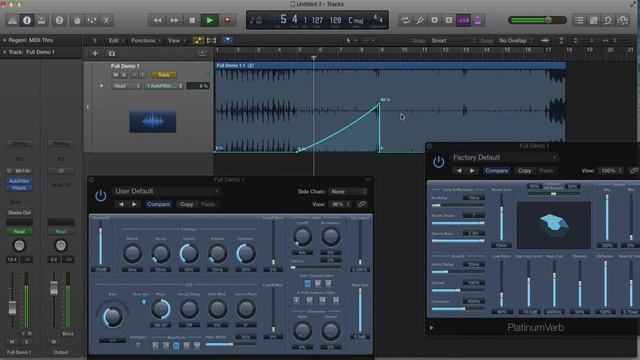This screenshot has height=360, width=640.
Task: Click the Duplicate Track button
Action: click(x=111, y=53)
